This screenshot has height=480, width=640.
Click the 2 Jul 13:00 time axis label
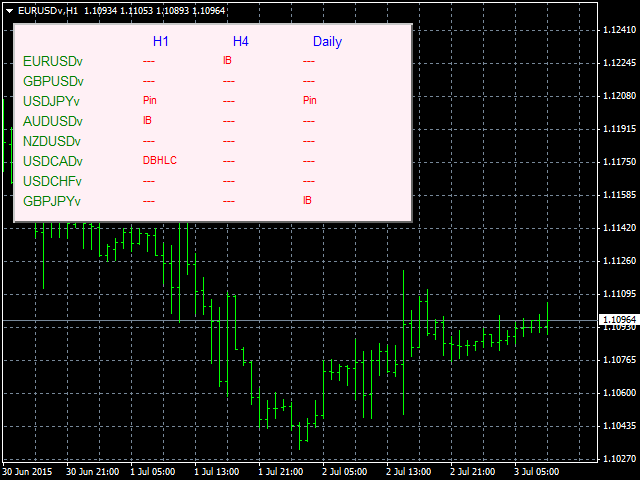(x=409, y=472)
